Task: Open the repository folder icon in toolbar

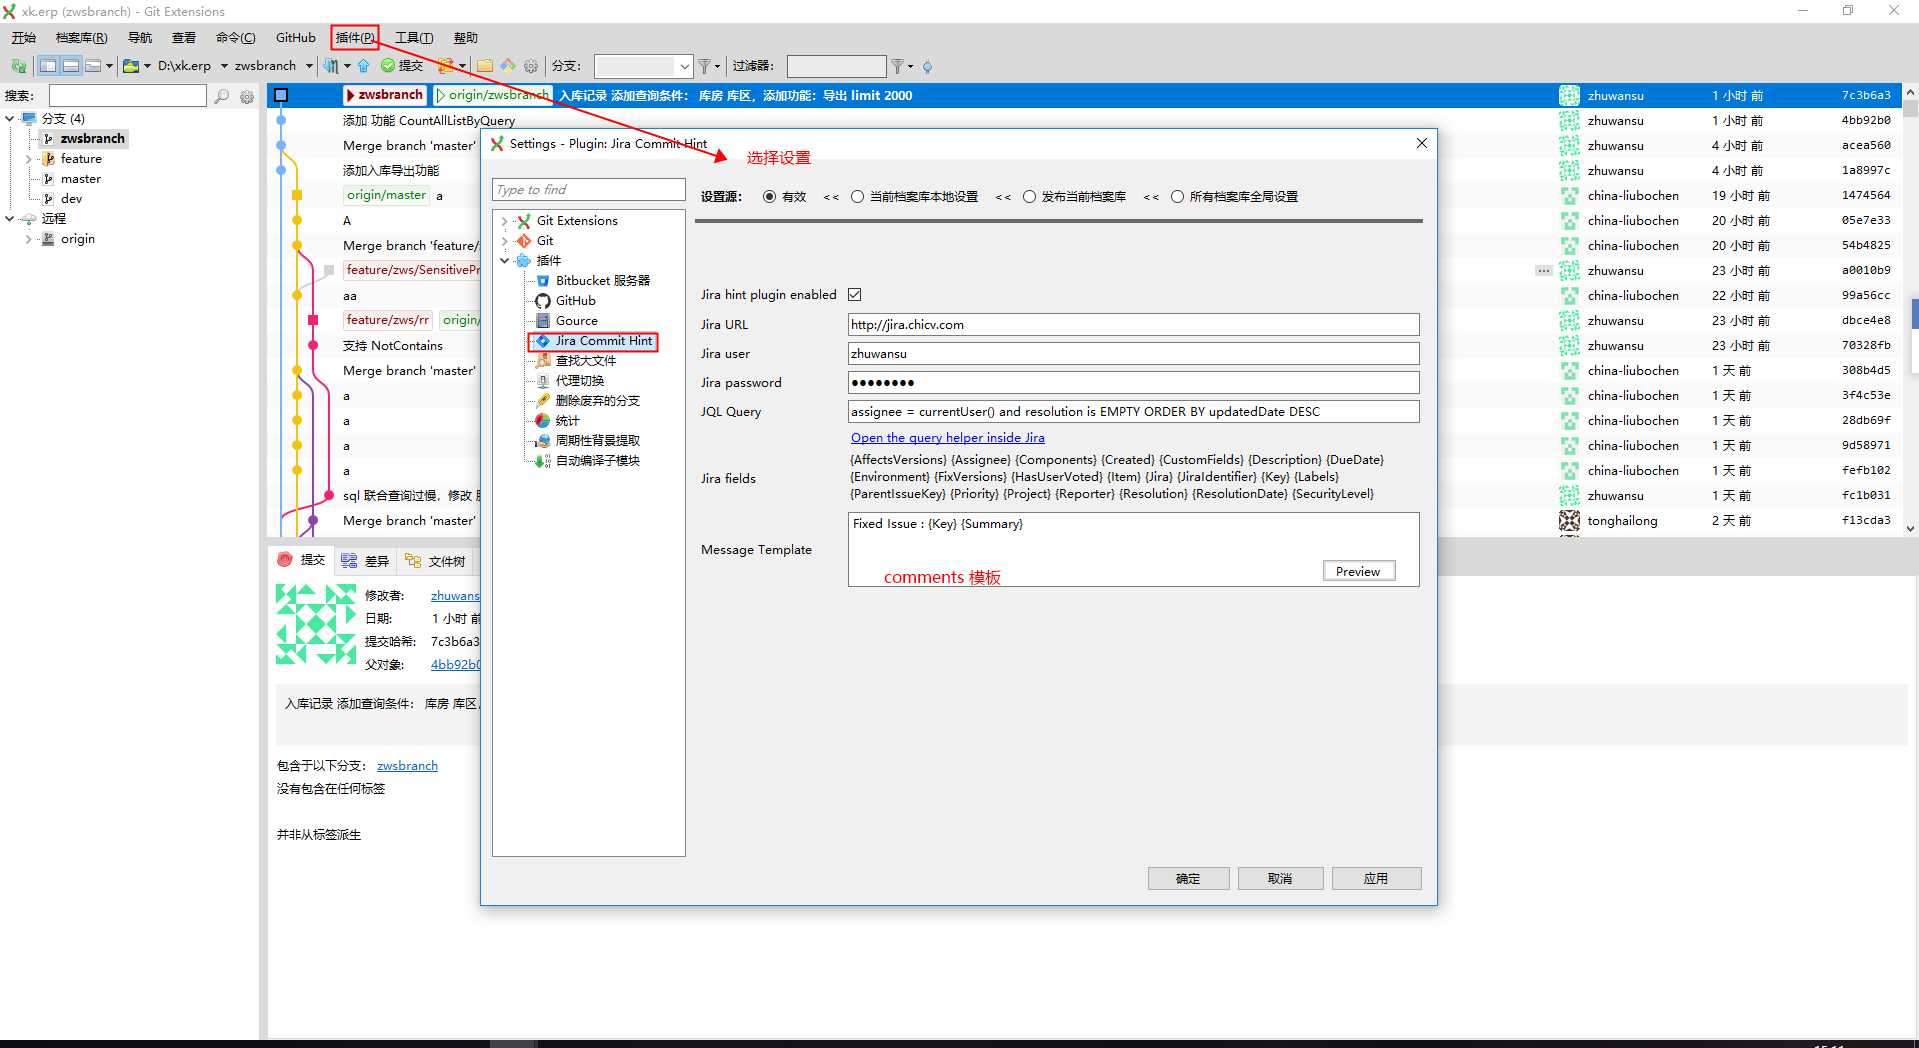Action: 131,66
